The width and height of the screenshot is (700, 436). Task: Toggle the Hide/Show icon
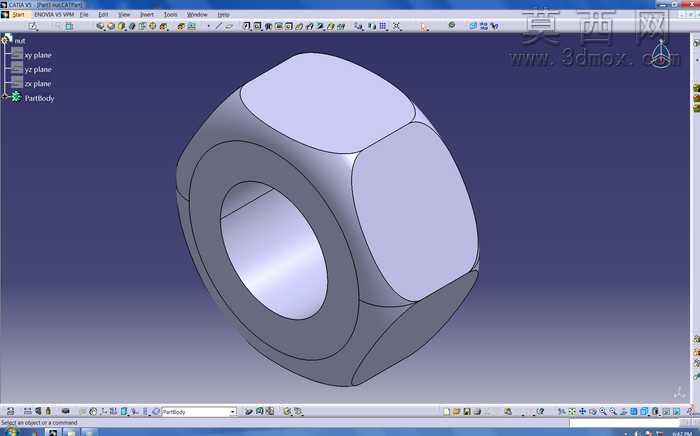click(666, 411)
